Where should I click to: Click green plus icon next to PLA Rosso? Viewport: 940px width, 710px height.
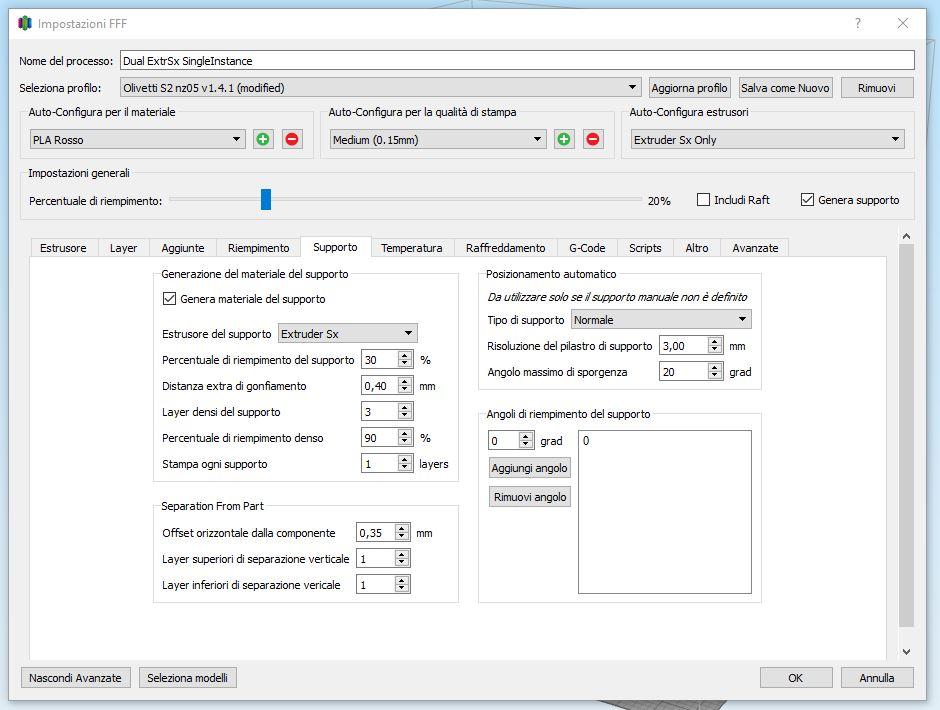(263, 140)
